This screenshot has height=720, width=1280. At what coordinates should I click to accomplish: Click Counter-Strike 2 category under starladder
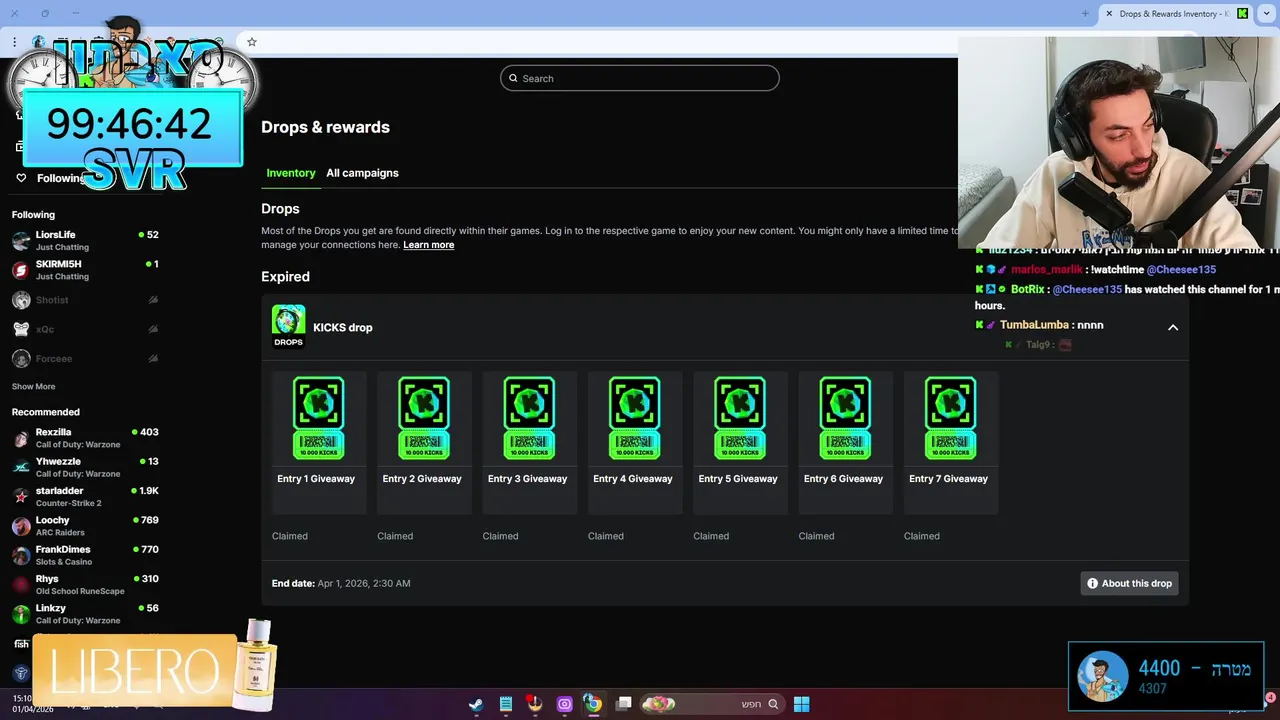69,503
